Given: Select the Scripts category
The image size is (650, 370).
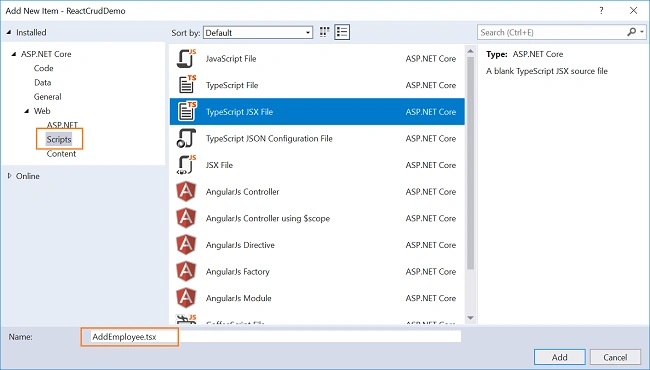Looking at the screenshot, I should (59, 139).
